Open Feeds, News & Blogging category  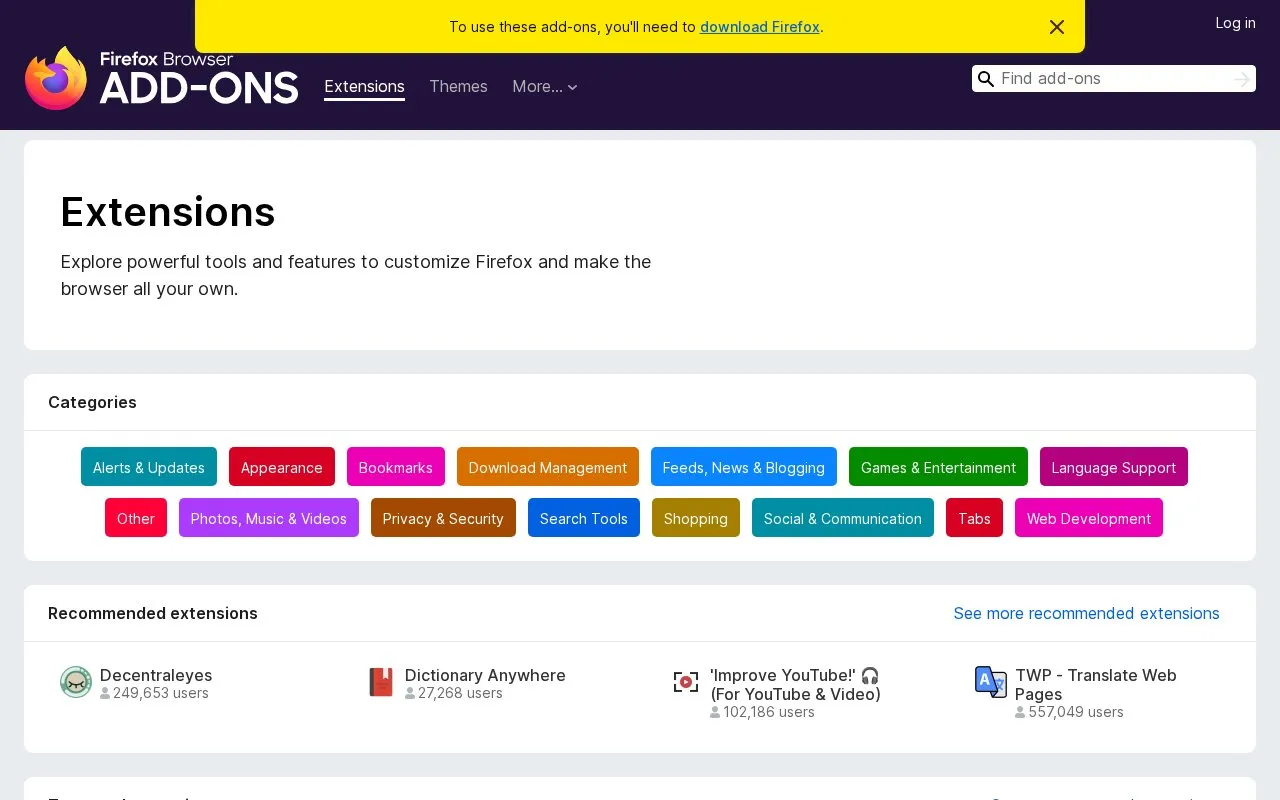click(744, 467)
